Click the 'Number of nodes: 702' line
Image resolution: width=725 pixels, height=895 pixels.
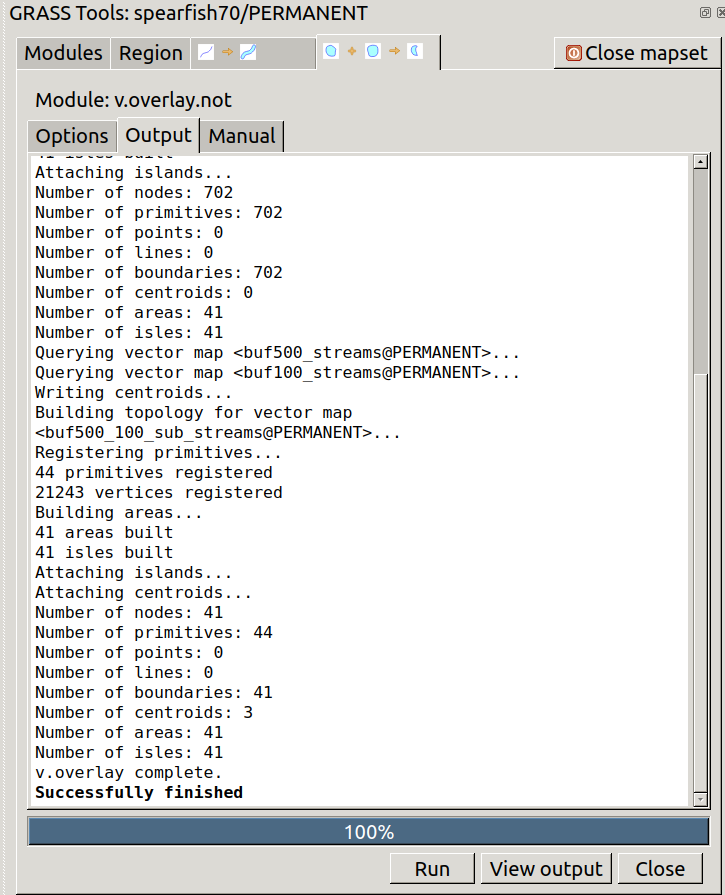134,192
